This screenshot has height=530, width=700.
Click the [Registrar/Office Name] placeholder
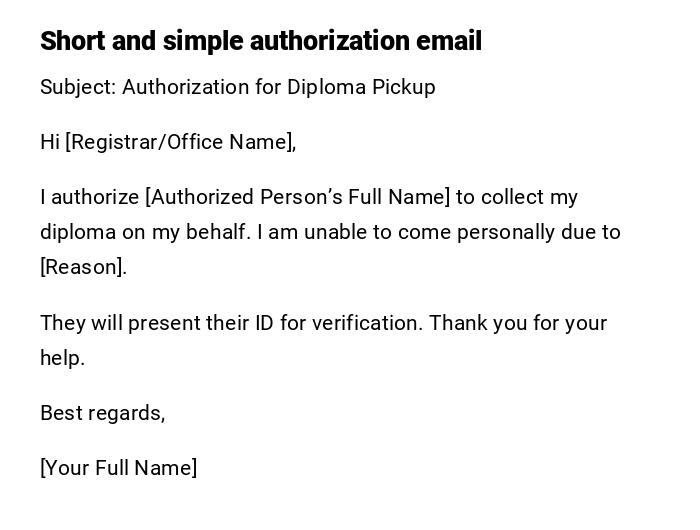(181, 142)
